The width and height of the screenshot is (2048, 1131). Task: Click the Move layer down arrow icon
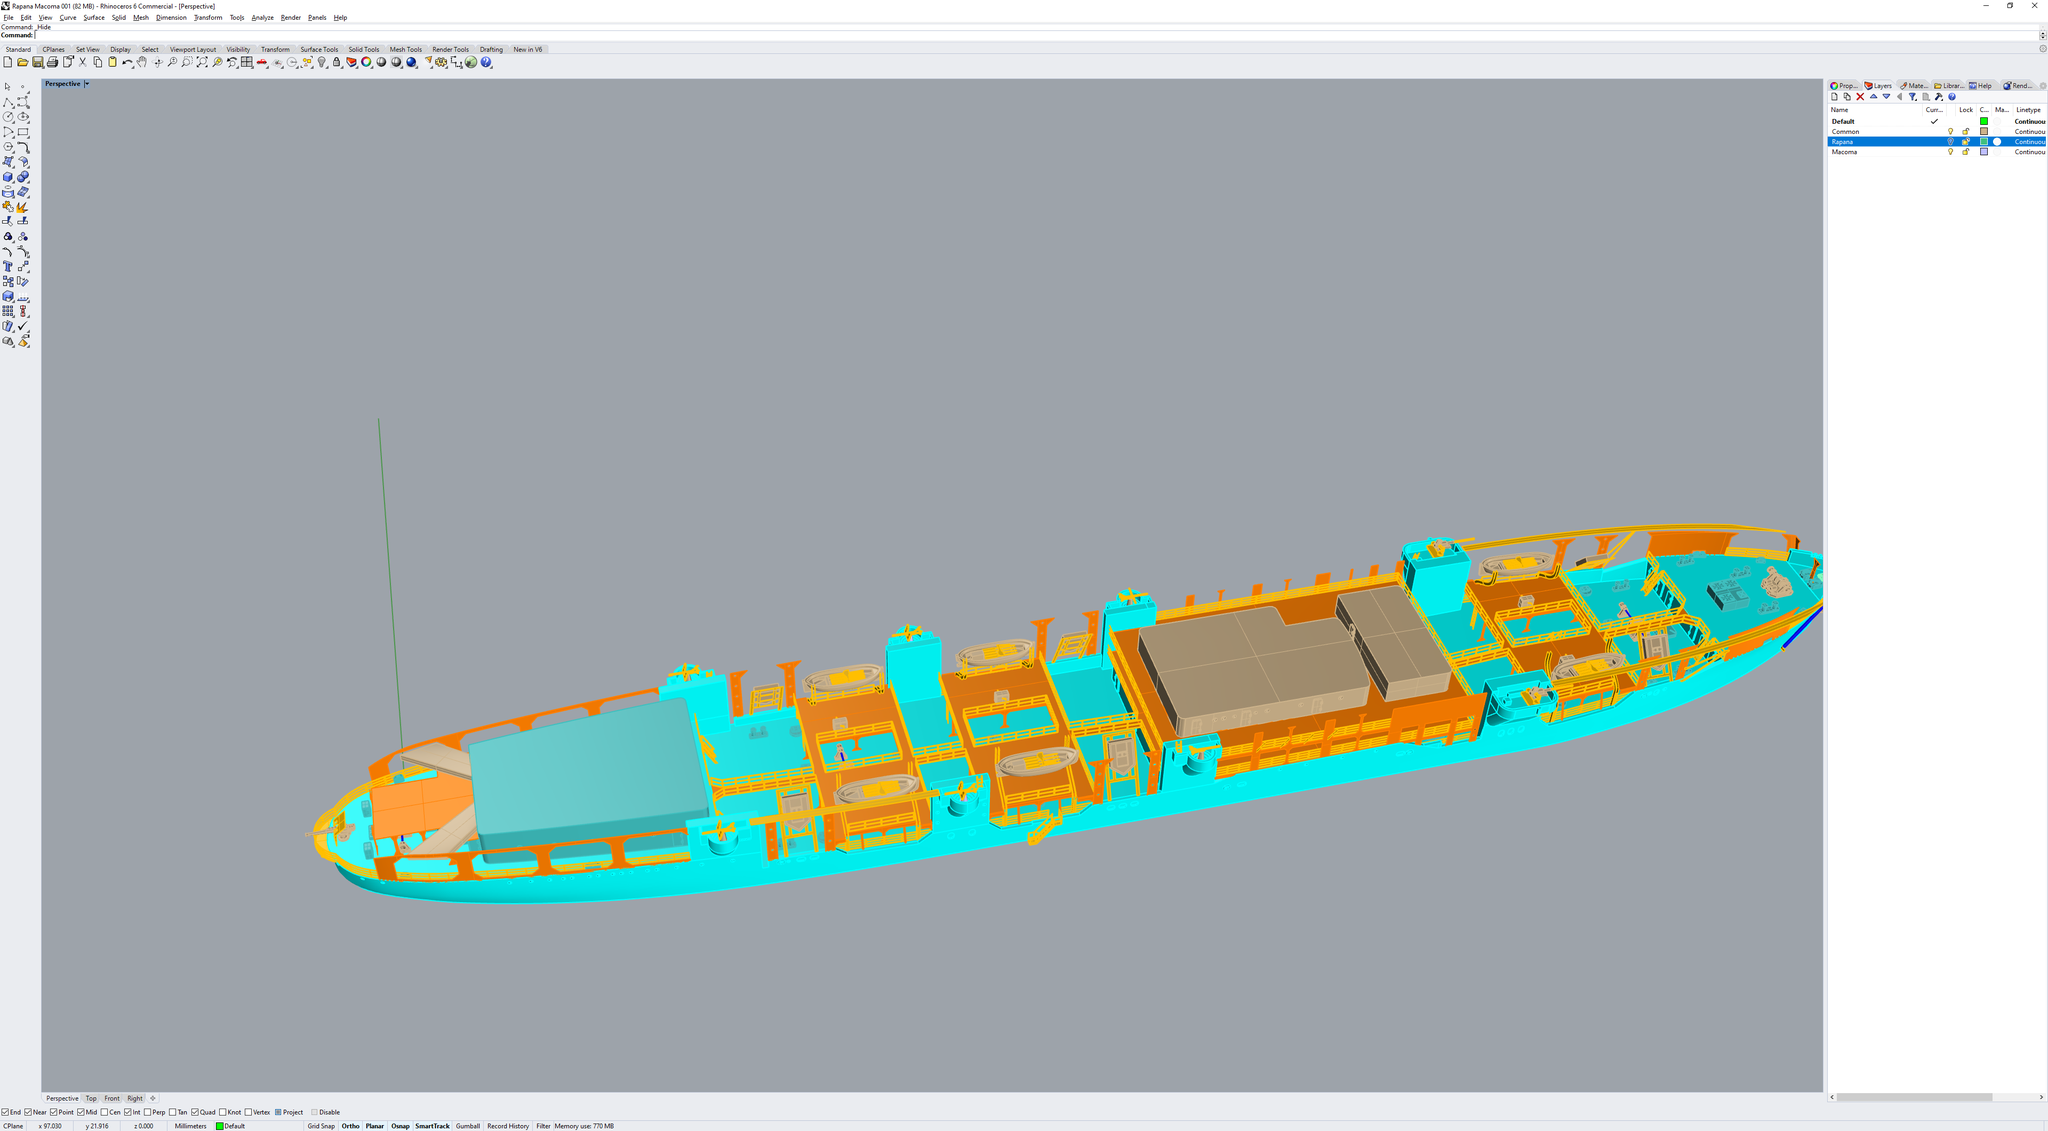coord(1886,97)
